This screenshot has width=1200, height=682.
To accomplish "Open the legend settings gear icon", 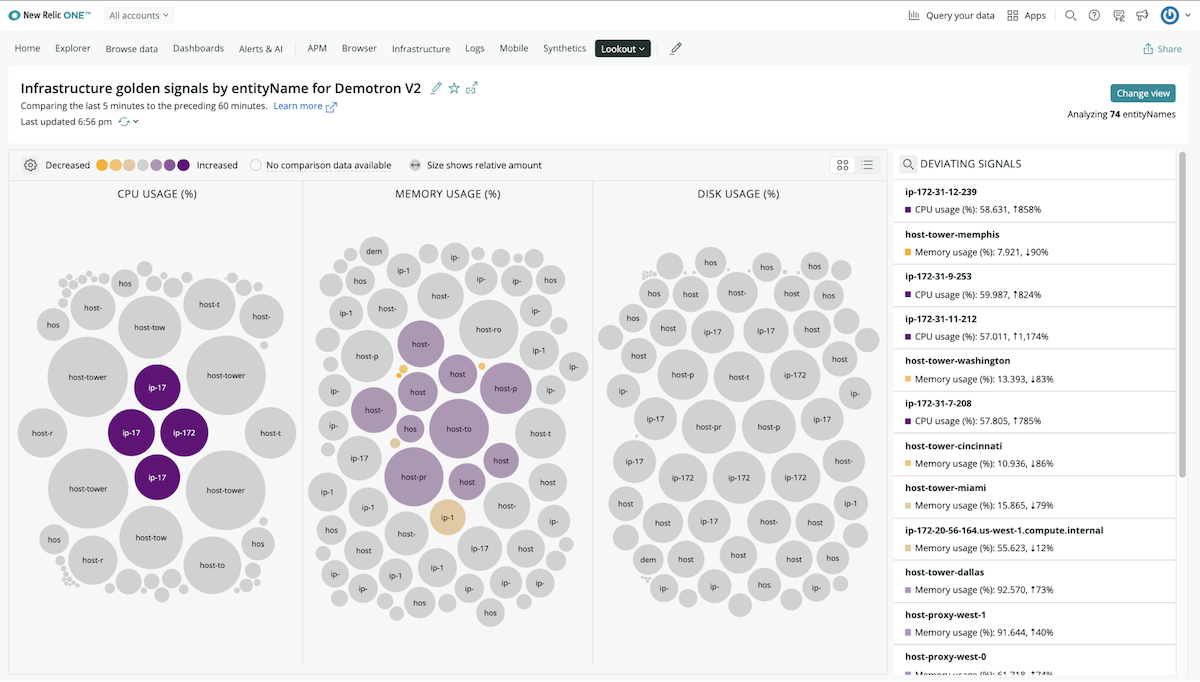I will tap(31, 165).
